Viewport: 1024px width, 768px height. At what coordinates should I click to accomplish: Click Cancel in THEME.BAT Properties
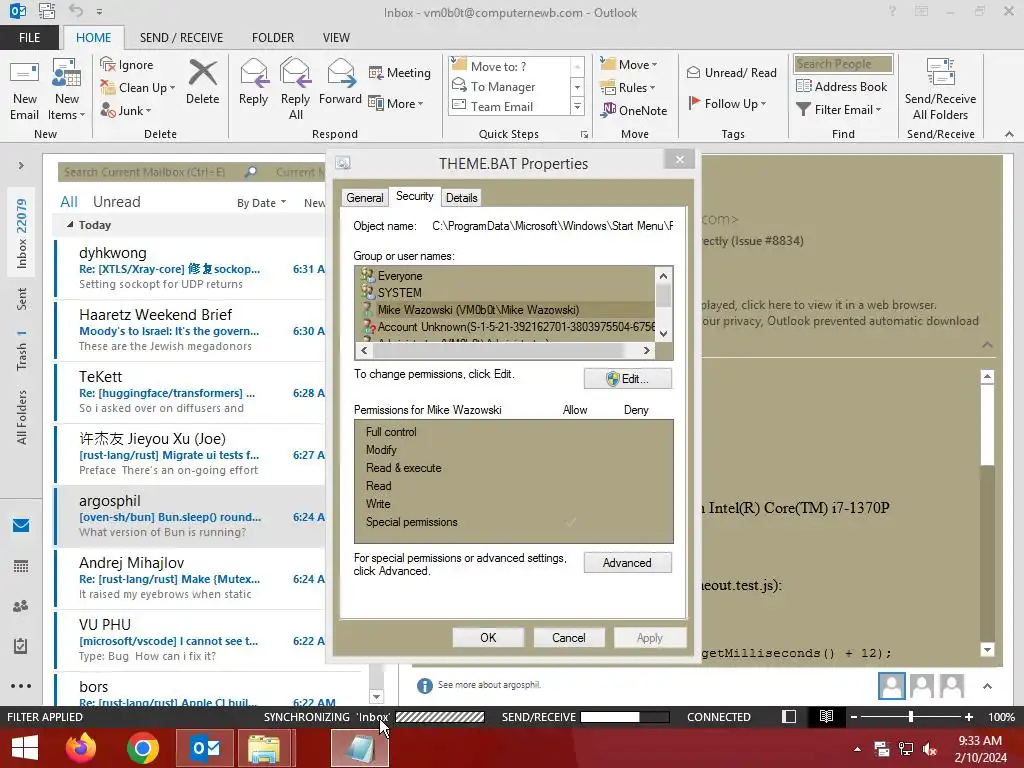569,638
